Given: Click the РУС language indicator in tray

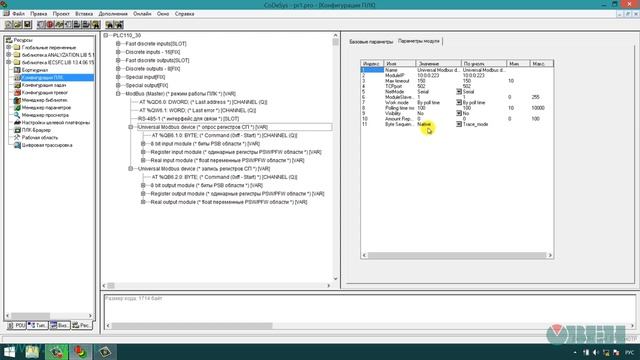Looking at the screenshot, I should [x=629, y=352].
